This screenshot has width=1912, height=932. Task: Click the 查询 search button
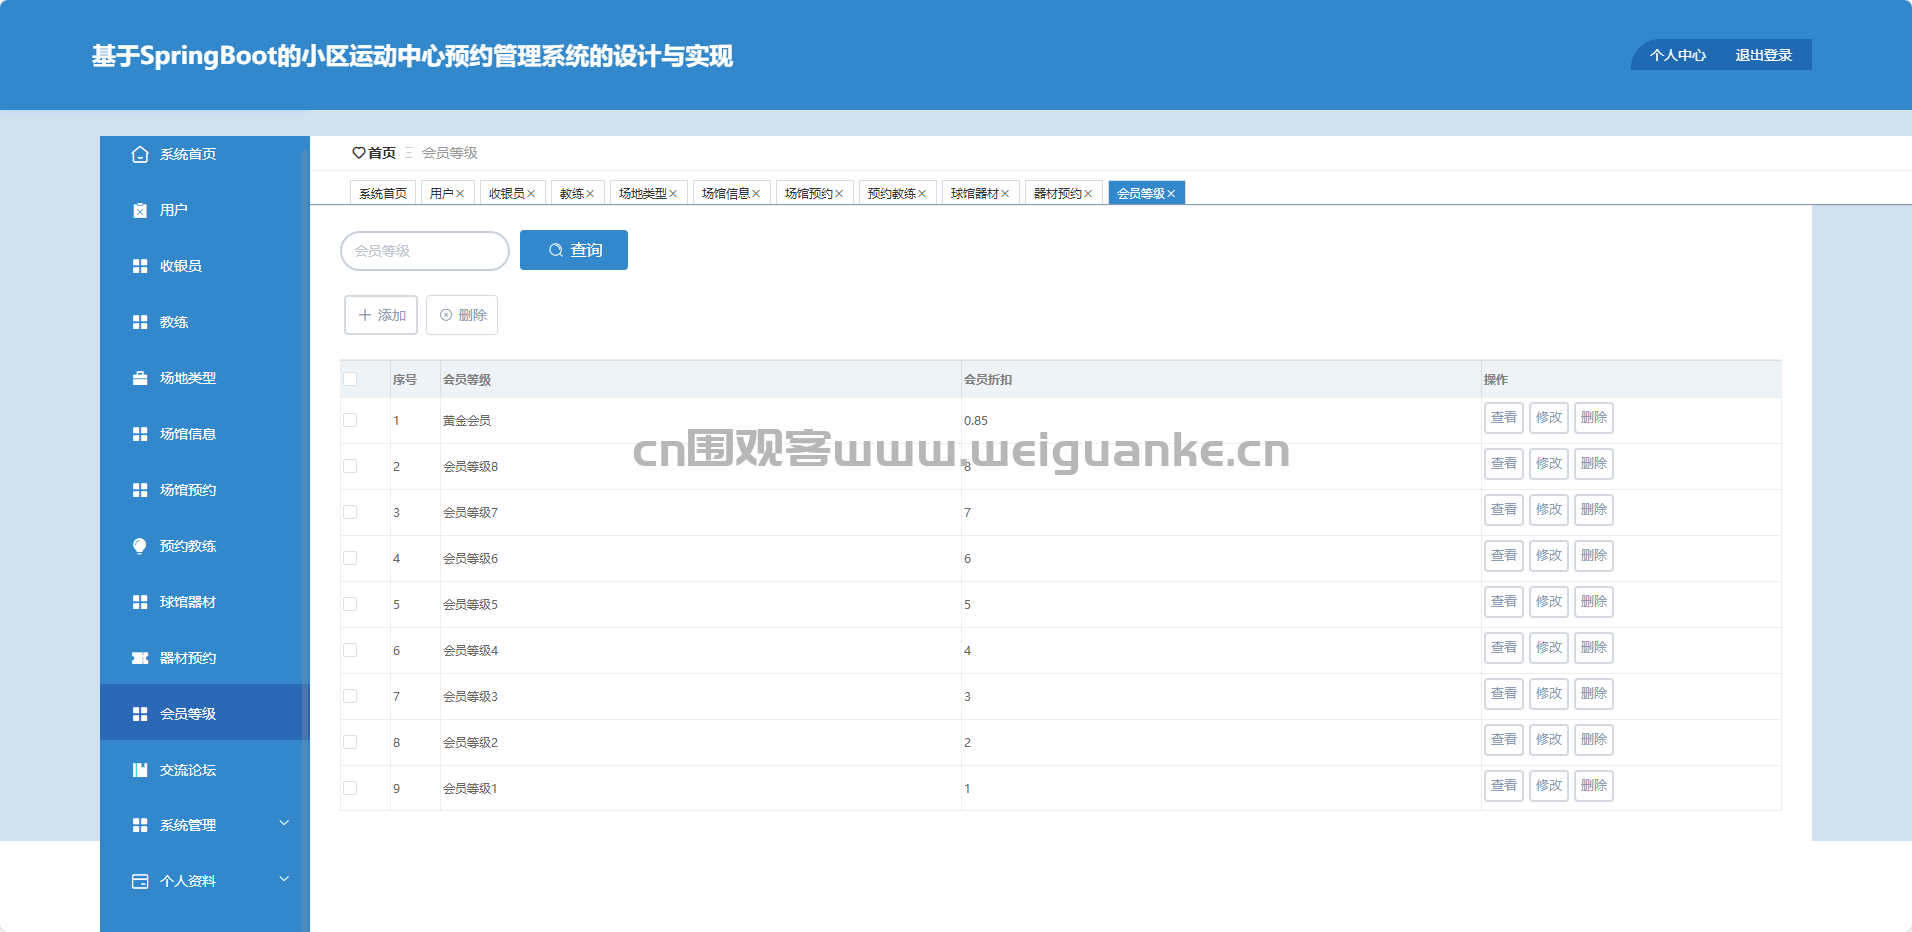click(x=574, y=250)
